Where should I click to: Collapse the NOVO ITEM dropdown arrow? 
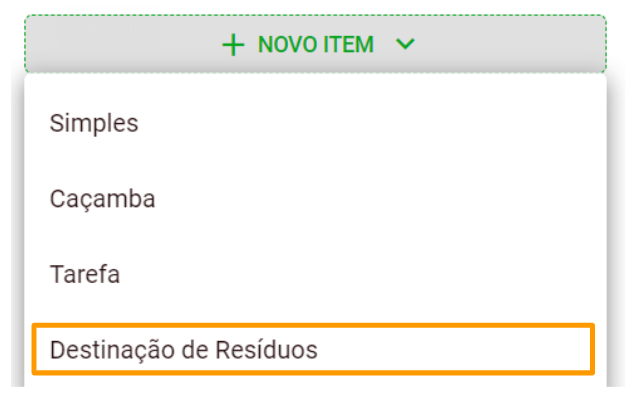[x=404, y=45]
